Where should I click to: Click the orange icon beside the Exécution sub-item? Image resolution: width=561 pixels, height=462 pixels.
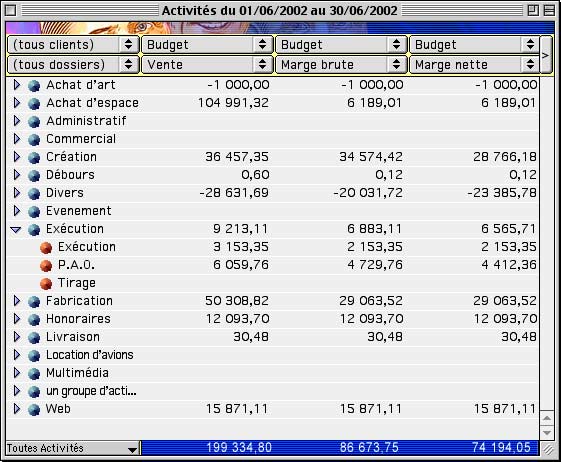[x=46, y=248]
